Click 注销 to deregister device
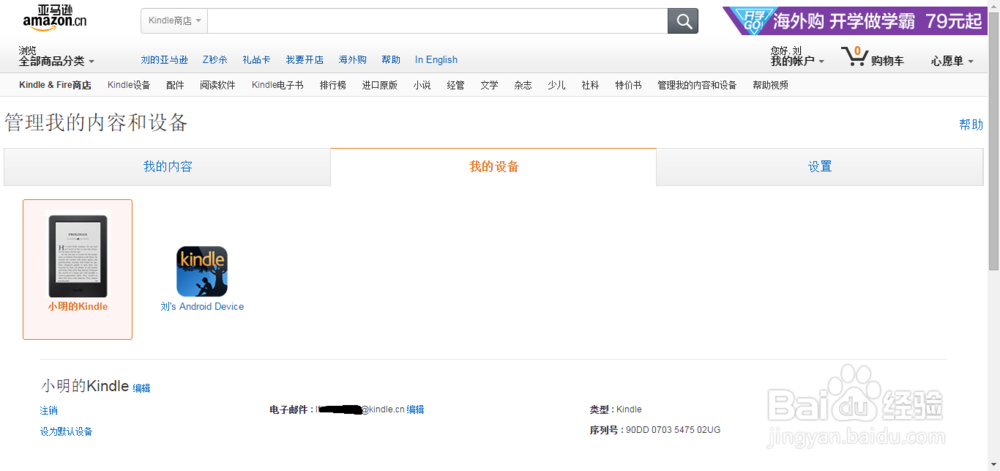Viewport: 1000px width, 471px height. (48, 410)
